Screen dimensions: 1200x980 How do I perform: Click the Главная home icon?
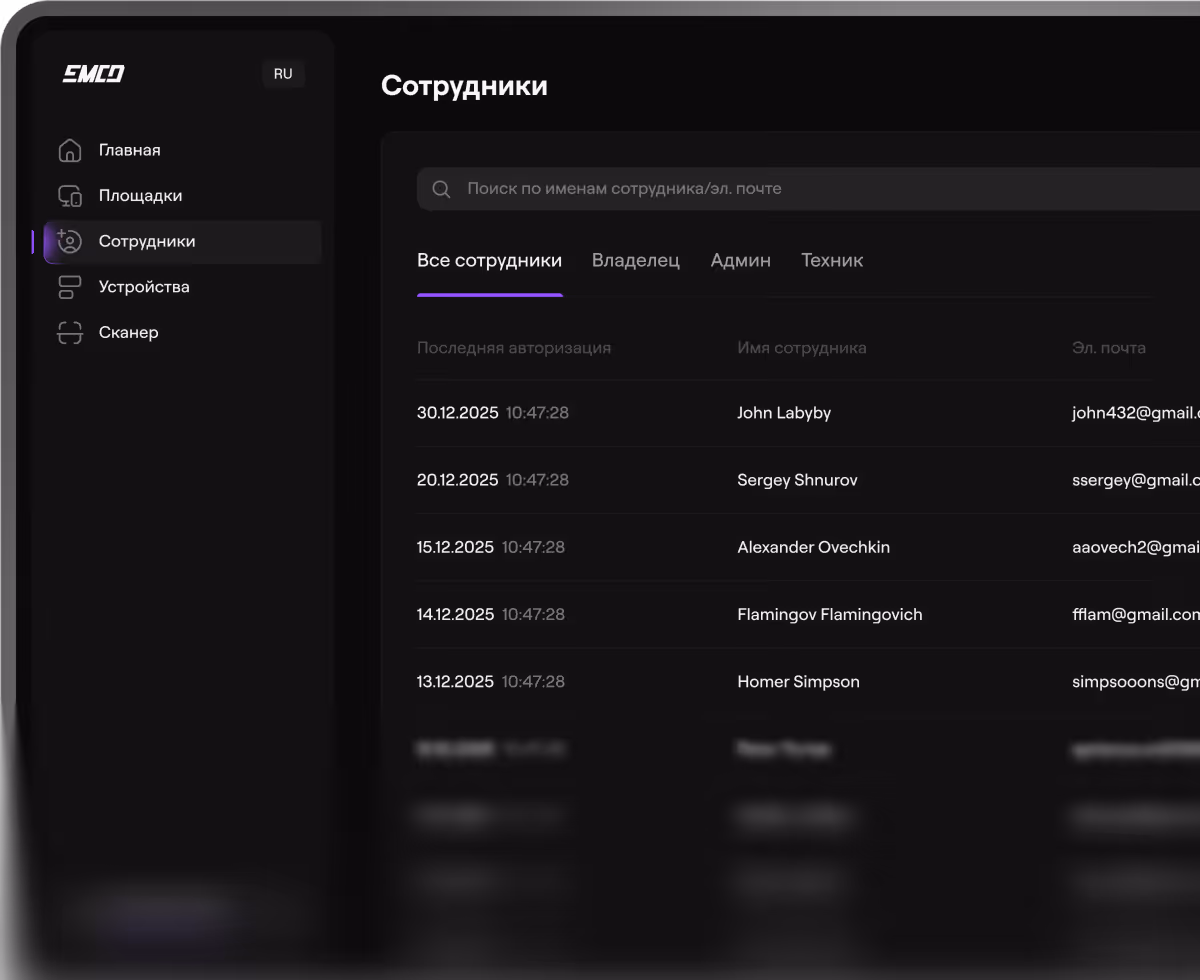pos(70,150)
